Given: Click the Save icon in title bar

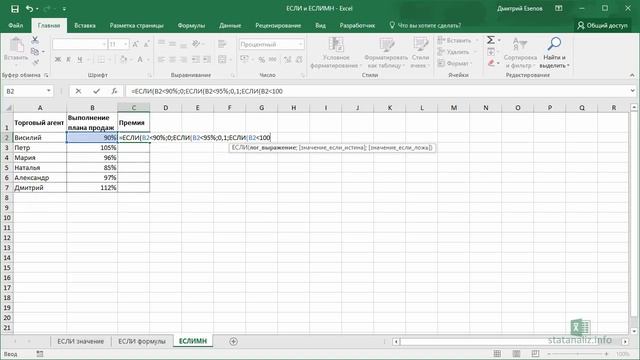Looking at the screenshot, I should tap(15, 9).
